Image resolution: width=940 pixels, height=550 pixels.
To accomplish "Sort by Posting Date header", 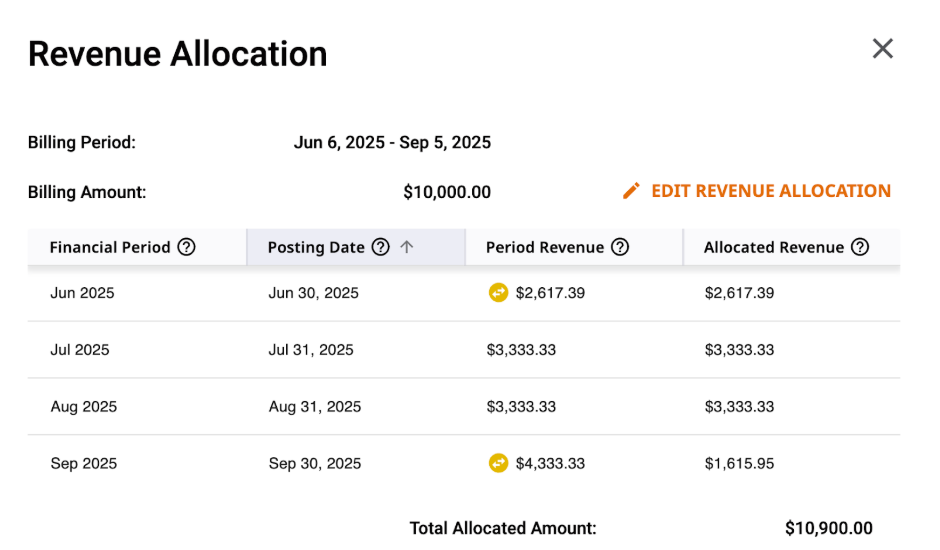I will pyautogui.click(x=316, y=247).
